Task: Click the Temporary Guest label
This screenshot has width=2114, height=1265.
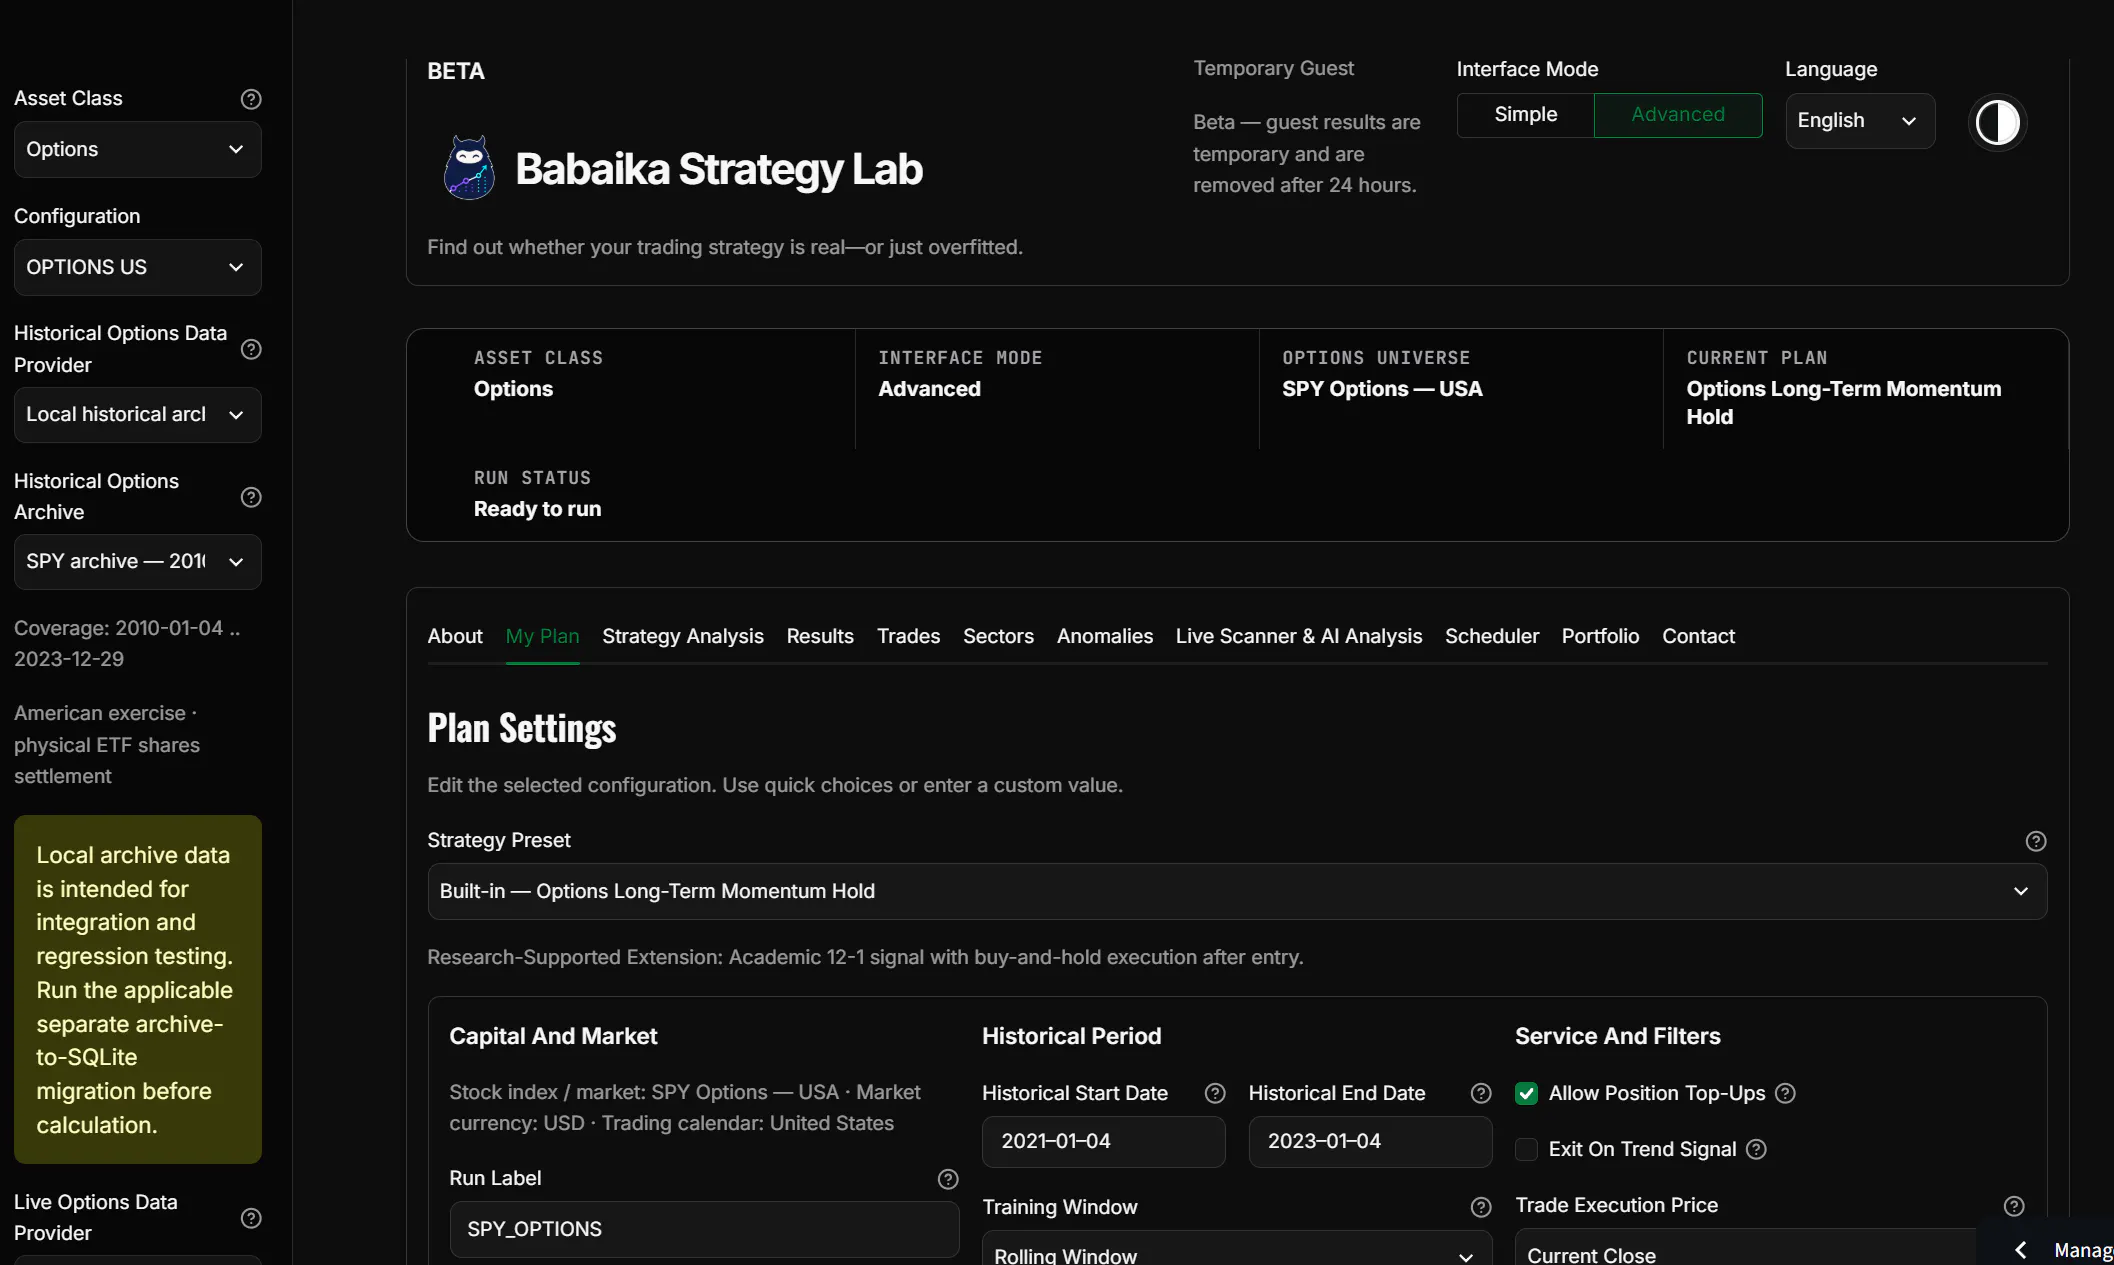Action: click(1273, 69)
